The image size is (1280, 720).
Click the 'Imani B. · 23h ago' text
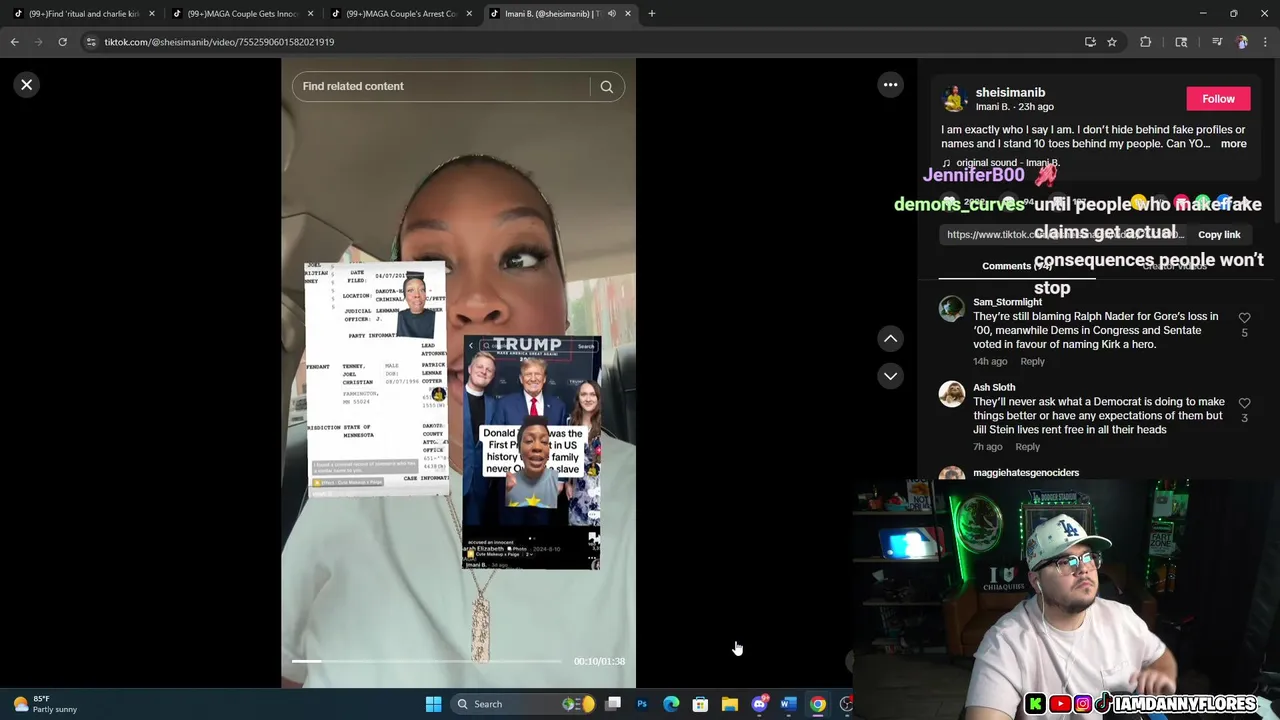(x=1014, y=107)
